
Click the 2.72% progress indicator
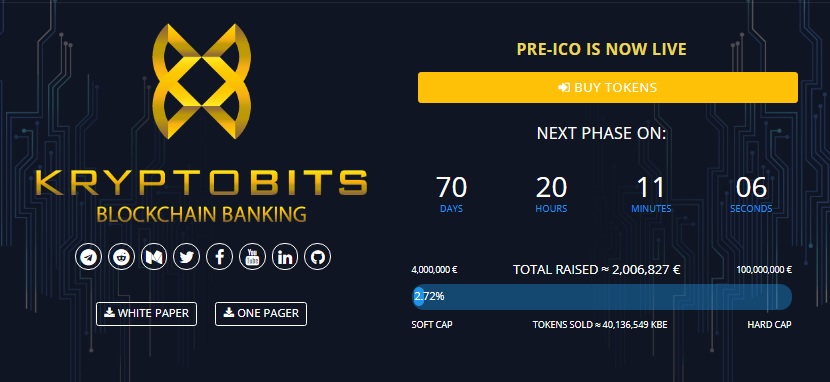click(429, 297)
